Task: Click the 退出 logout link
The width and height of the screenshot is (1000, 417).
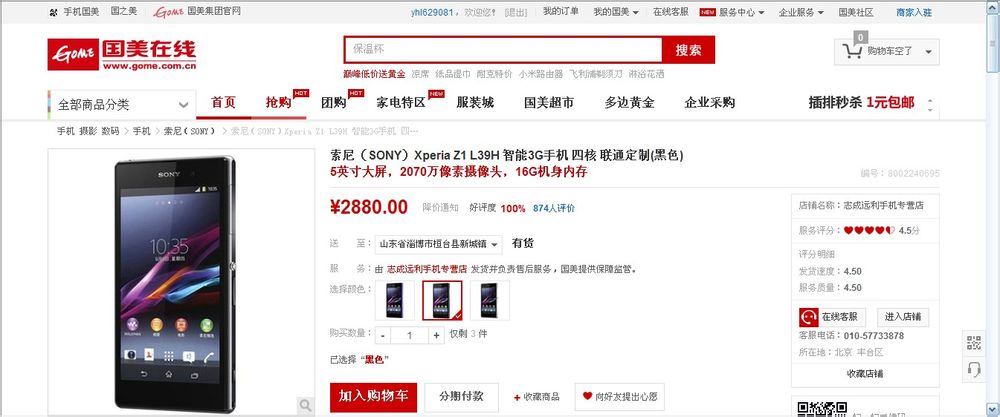Action: coord(516,12)
